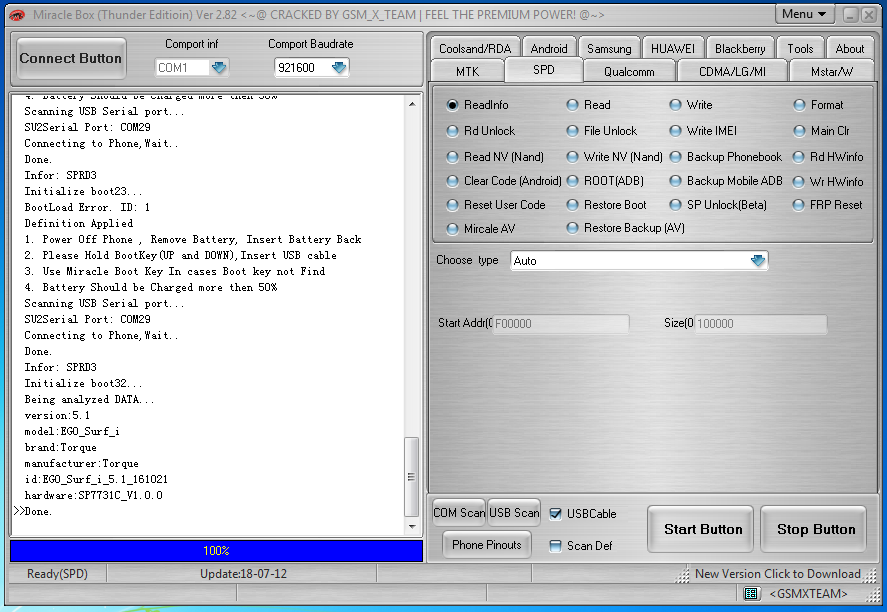Select the FRP Reset radio option

pos(798,205)
